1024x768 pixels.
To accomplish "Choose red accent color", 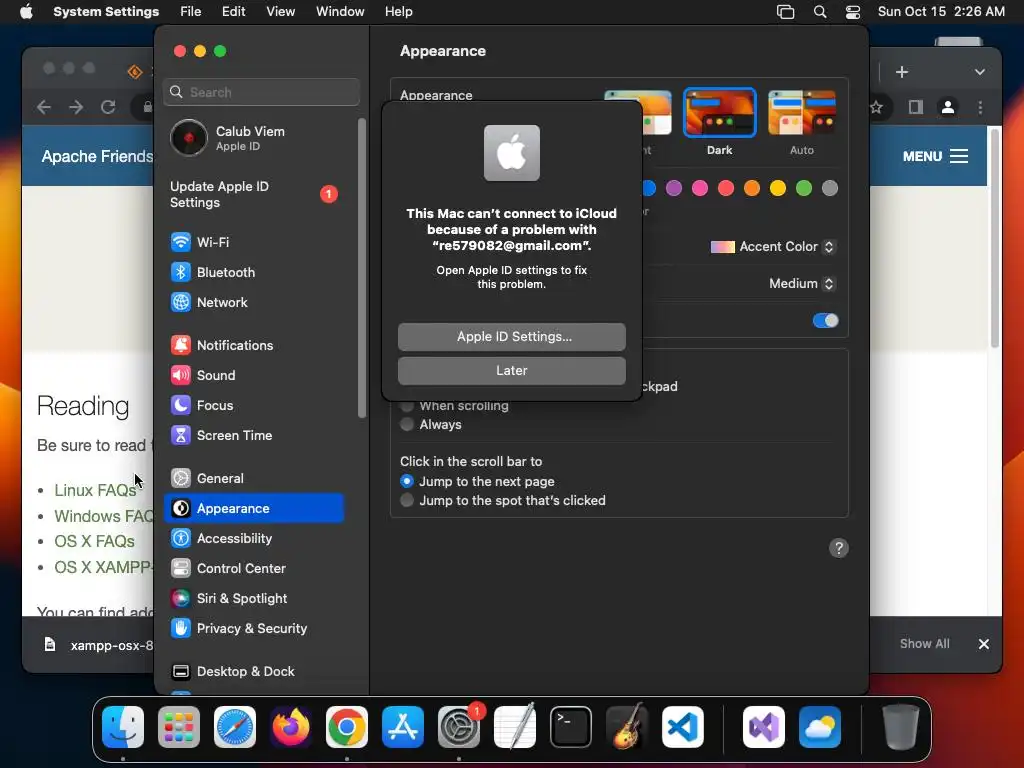I will [726, 189].
